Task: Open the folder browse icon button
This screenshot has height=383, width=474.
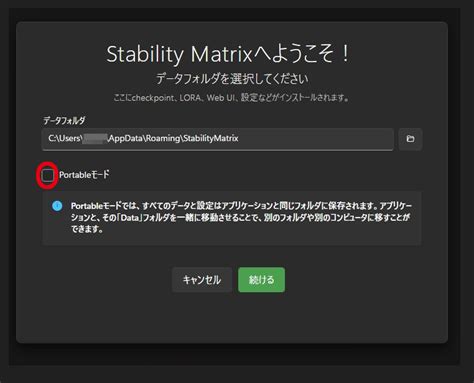Action: pos(410,139)
